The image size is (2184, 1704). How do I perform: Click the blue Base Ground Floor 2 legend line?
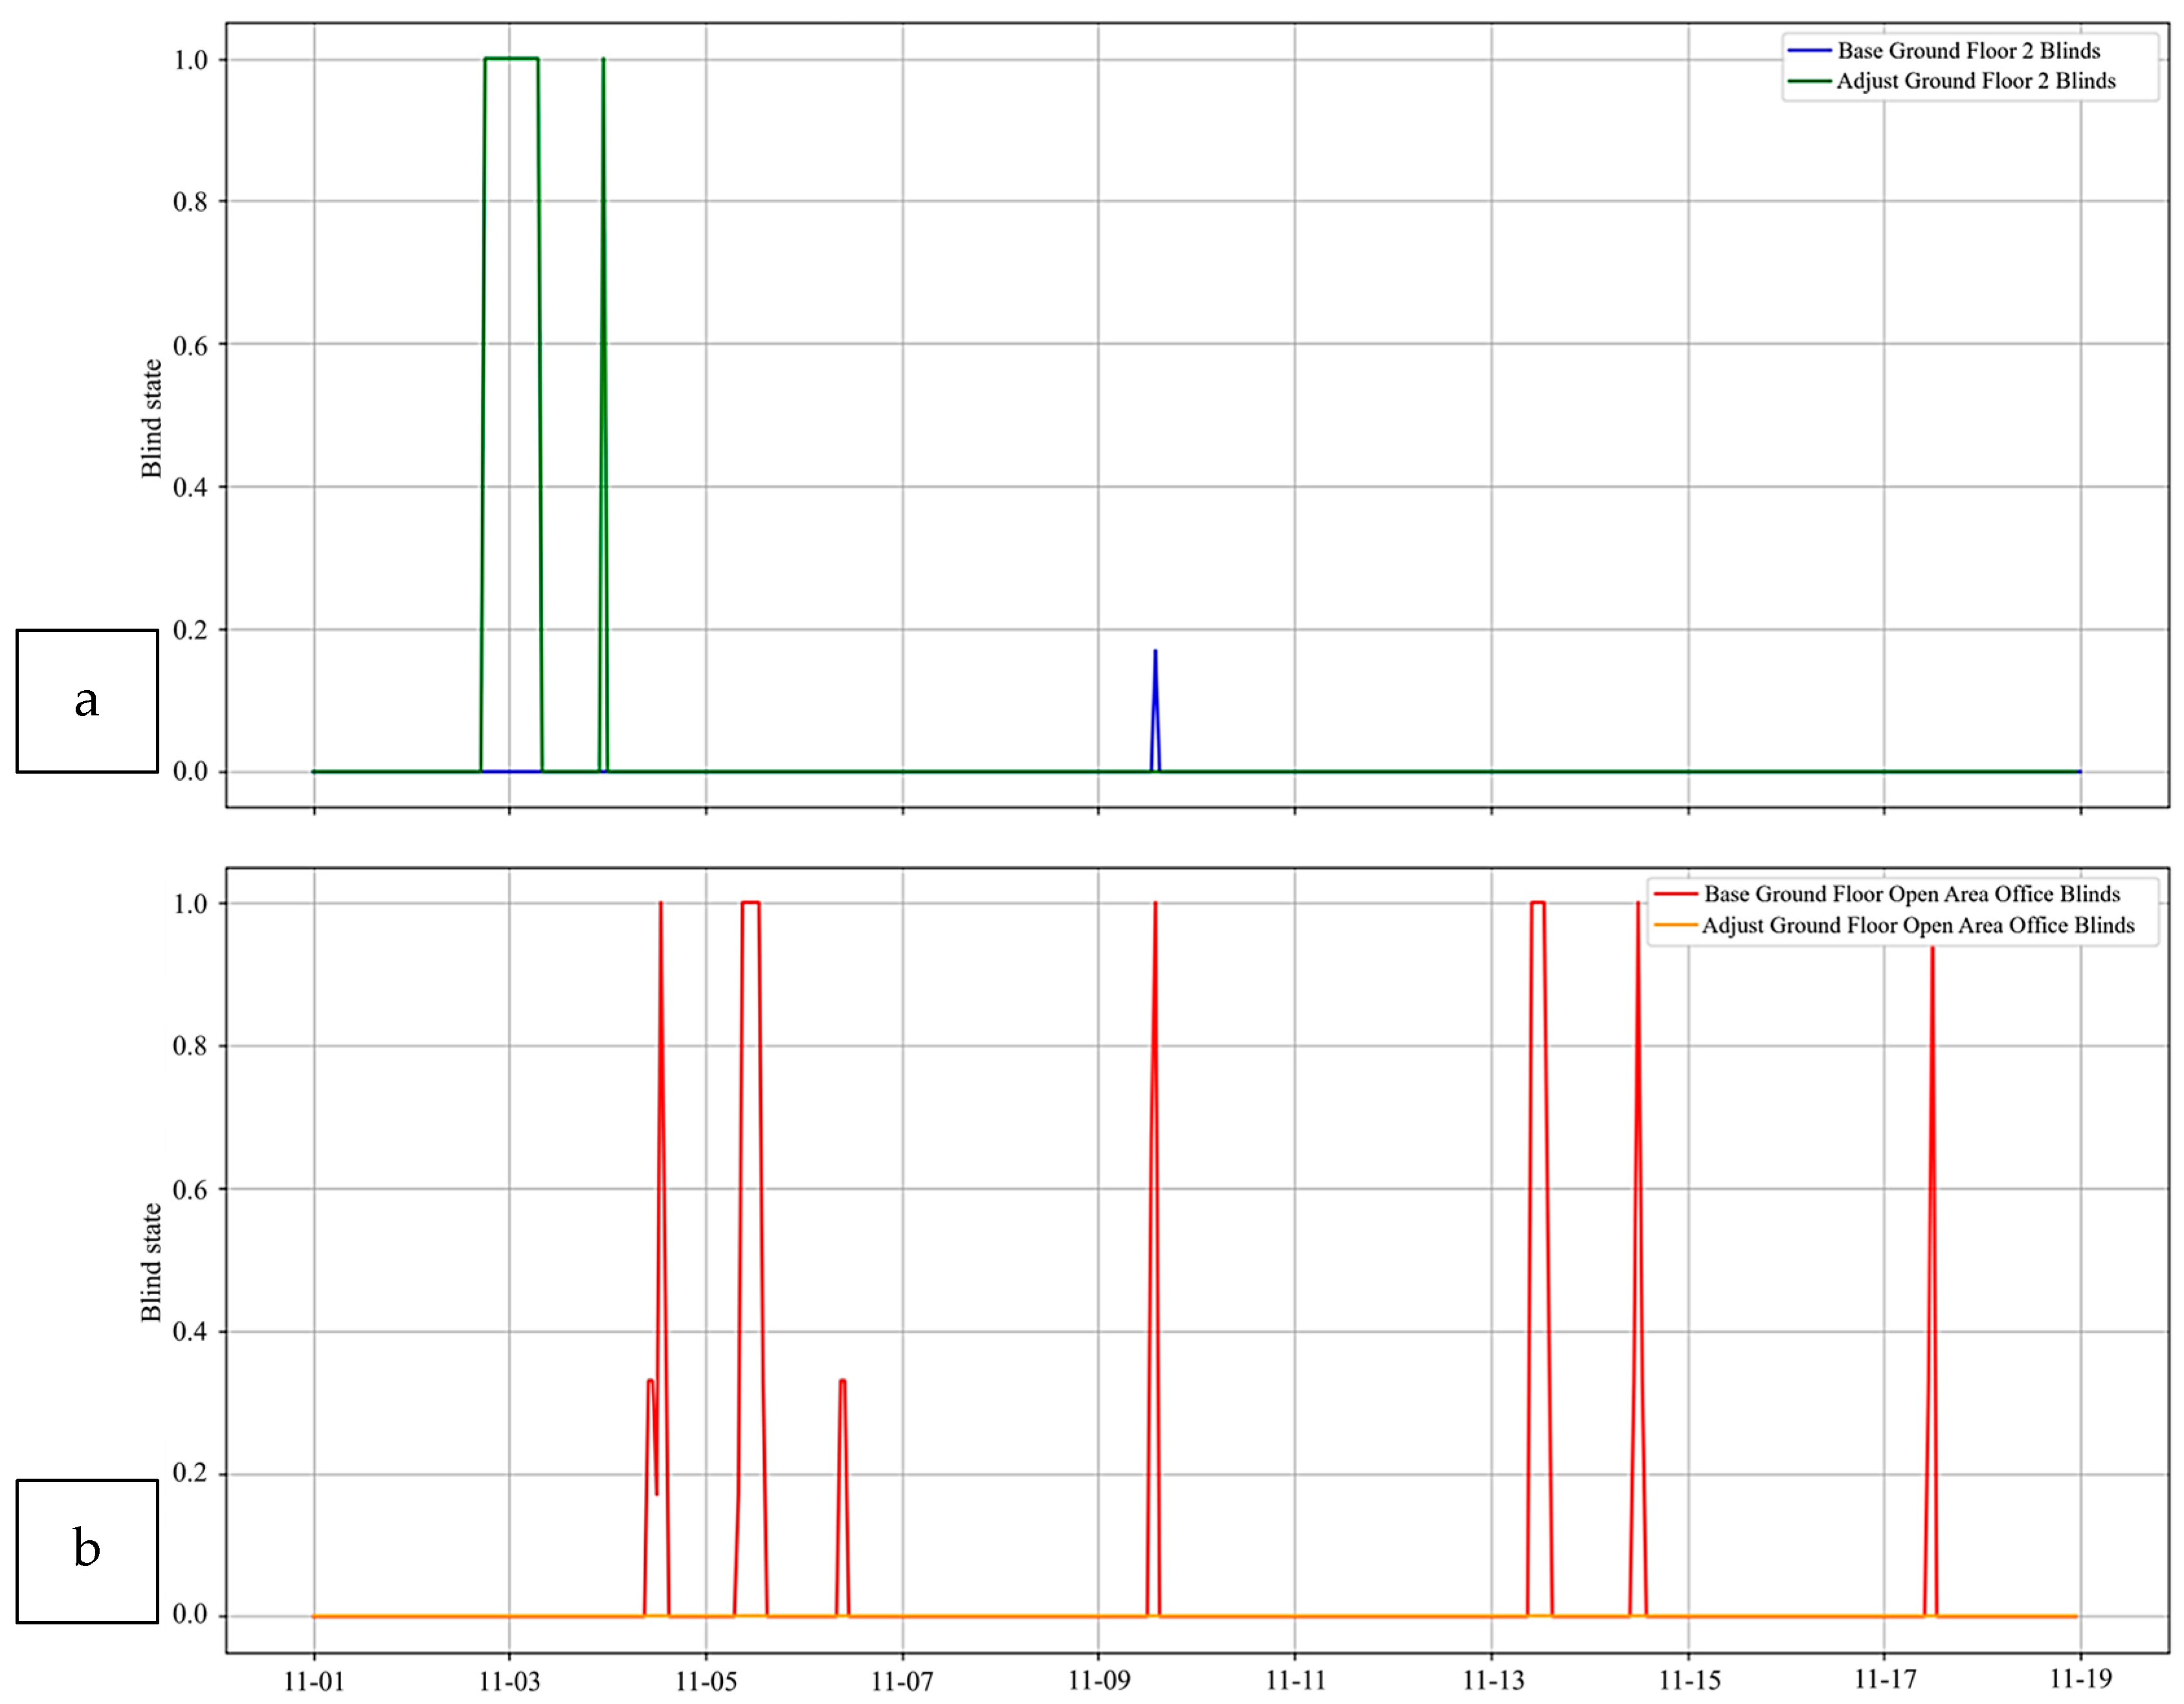[1809, 50]
